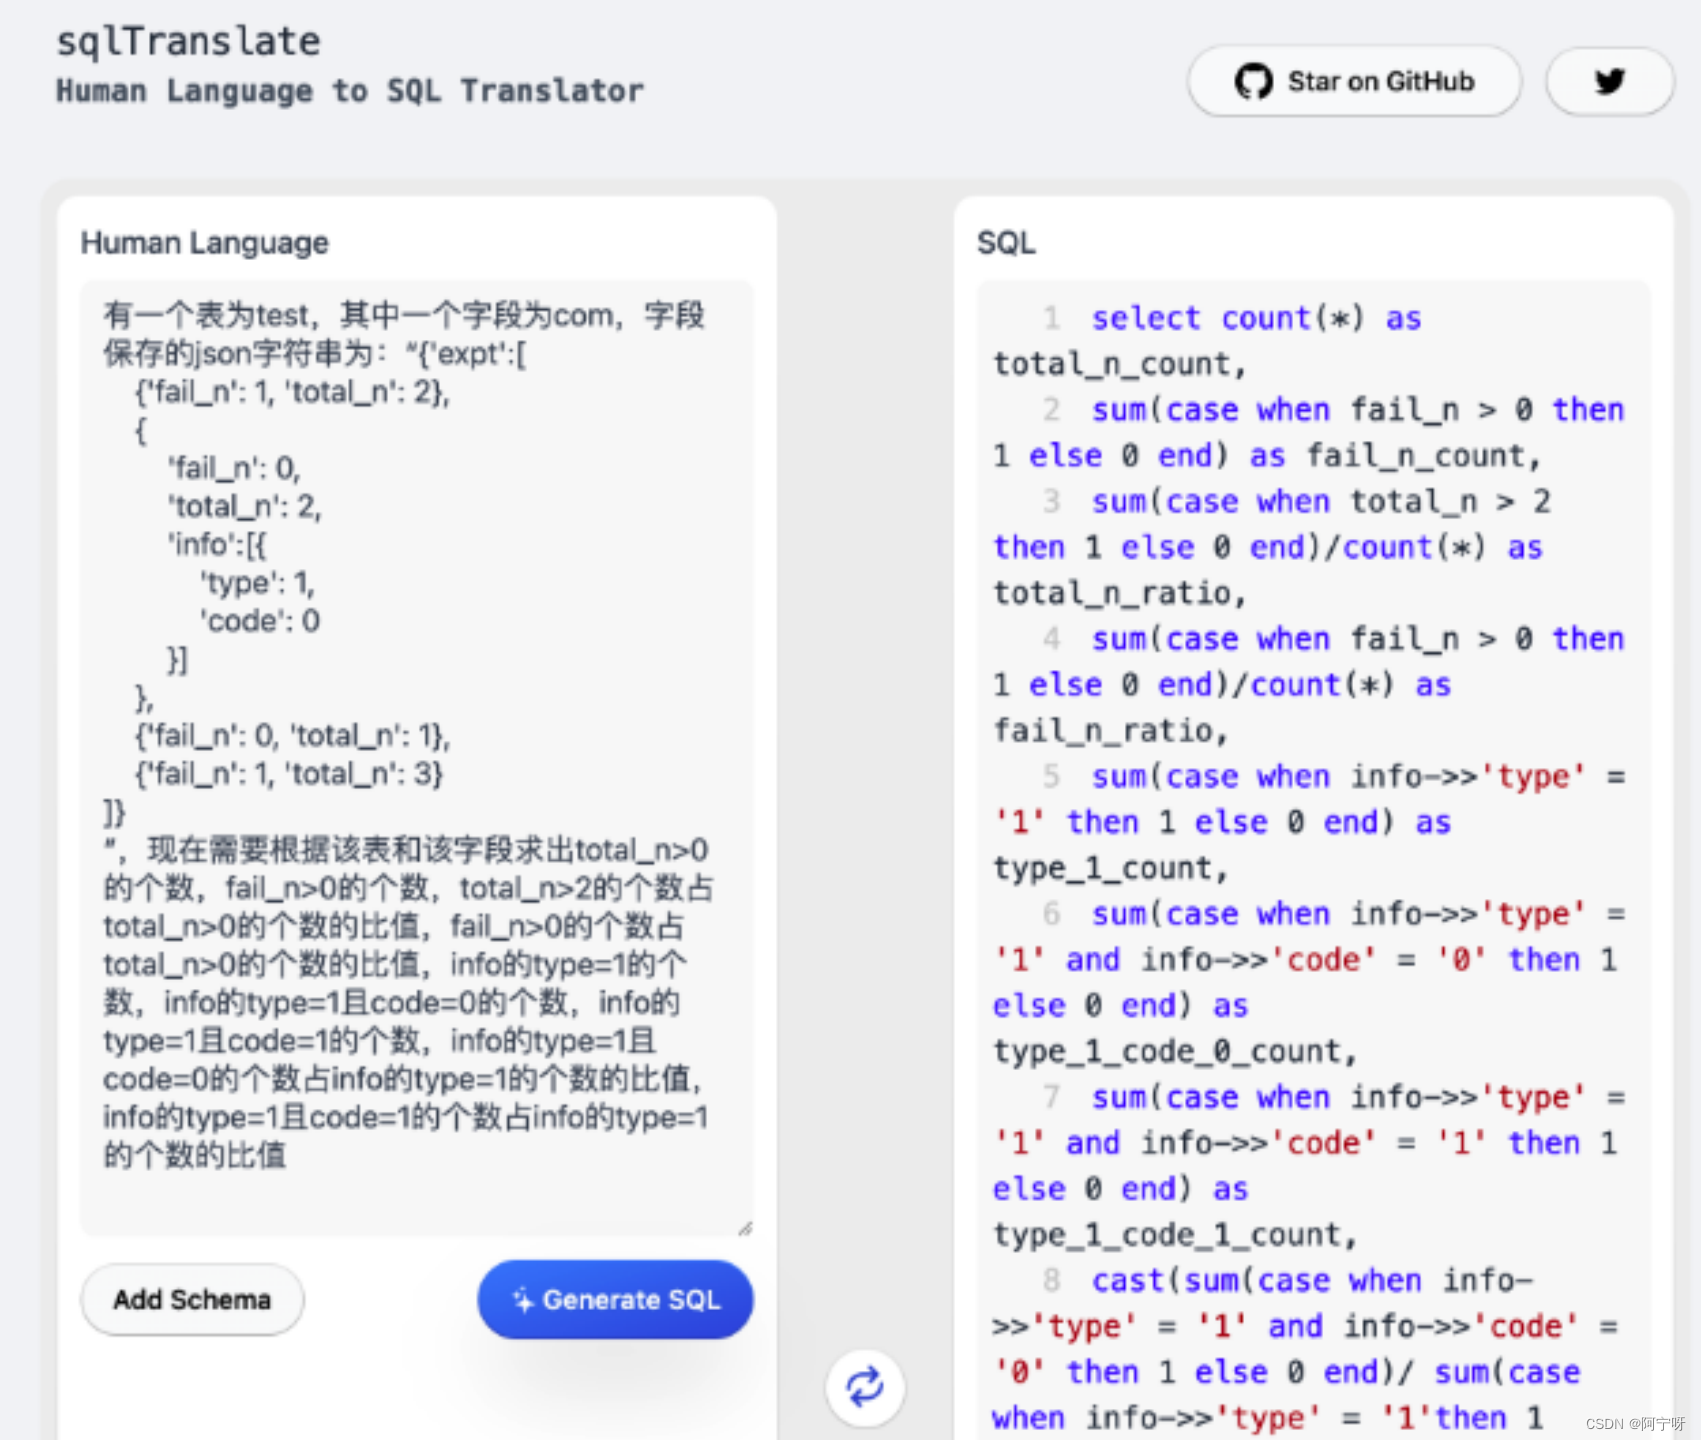Viewport: 1701px width, 1440px height.
Task: Click the sparkle icon in Generate SQL
Action: click(x=523, y=1299)
